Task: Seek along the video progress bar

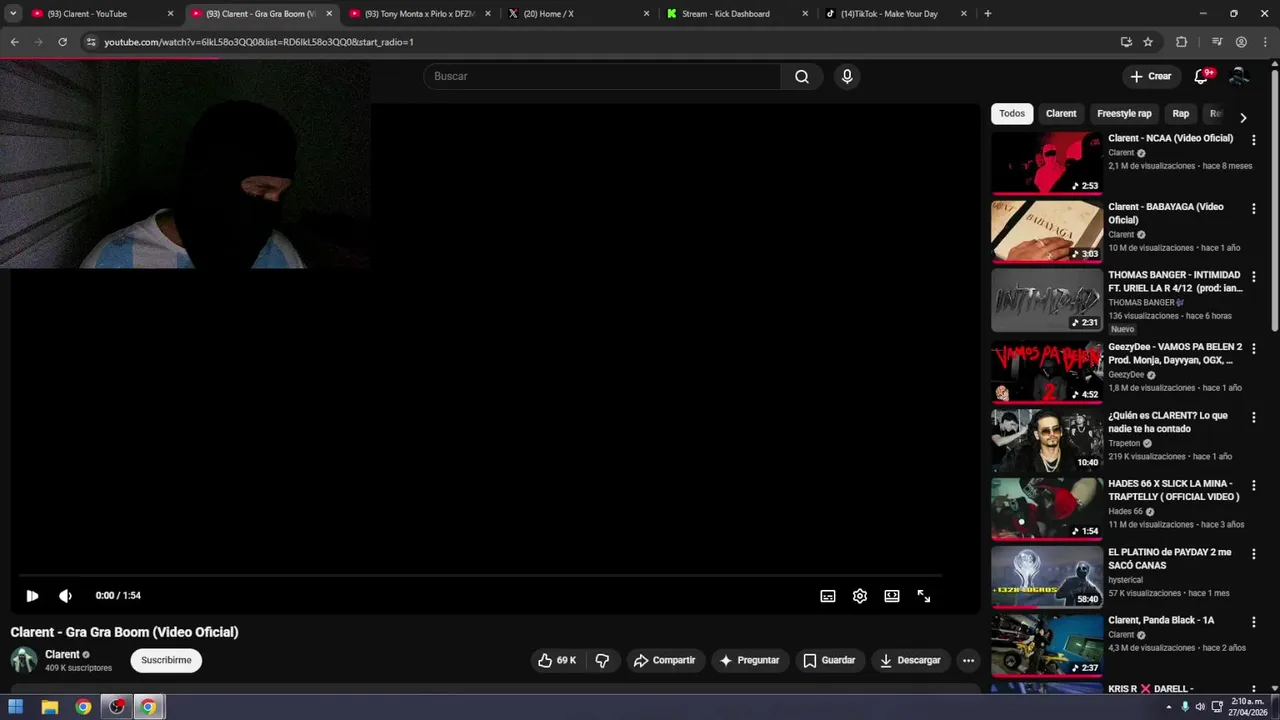Action: [x=480, y=576]
